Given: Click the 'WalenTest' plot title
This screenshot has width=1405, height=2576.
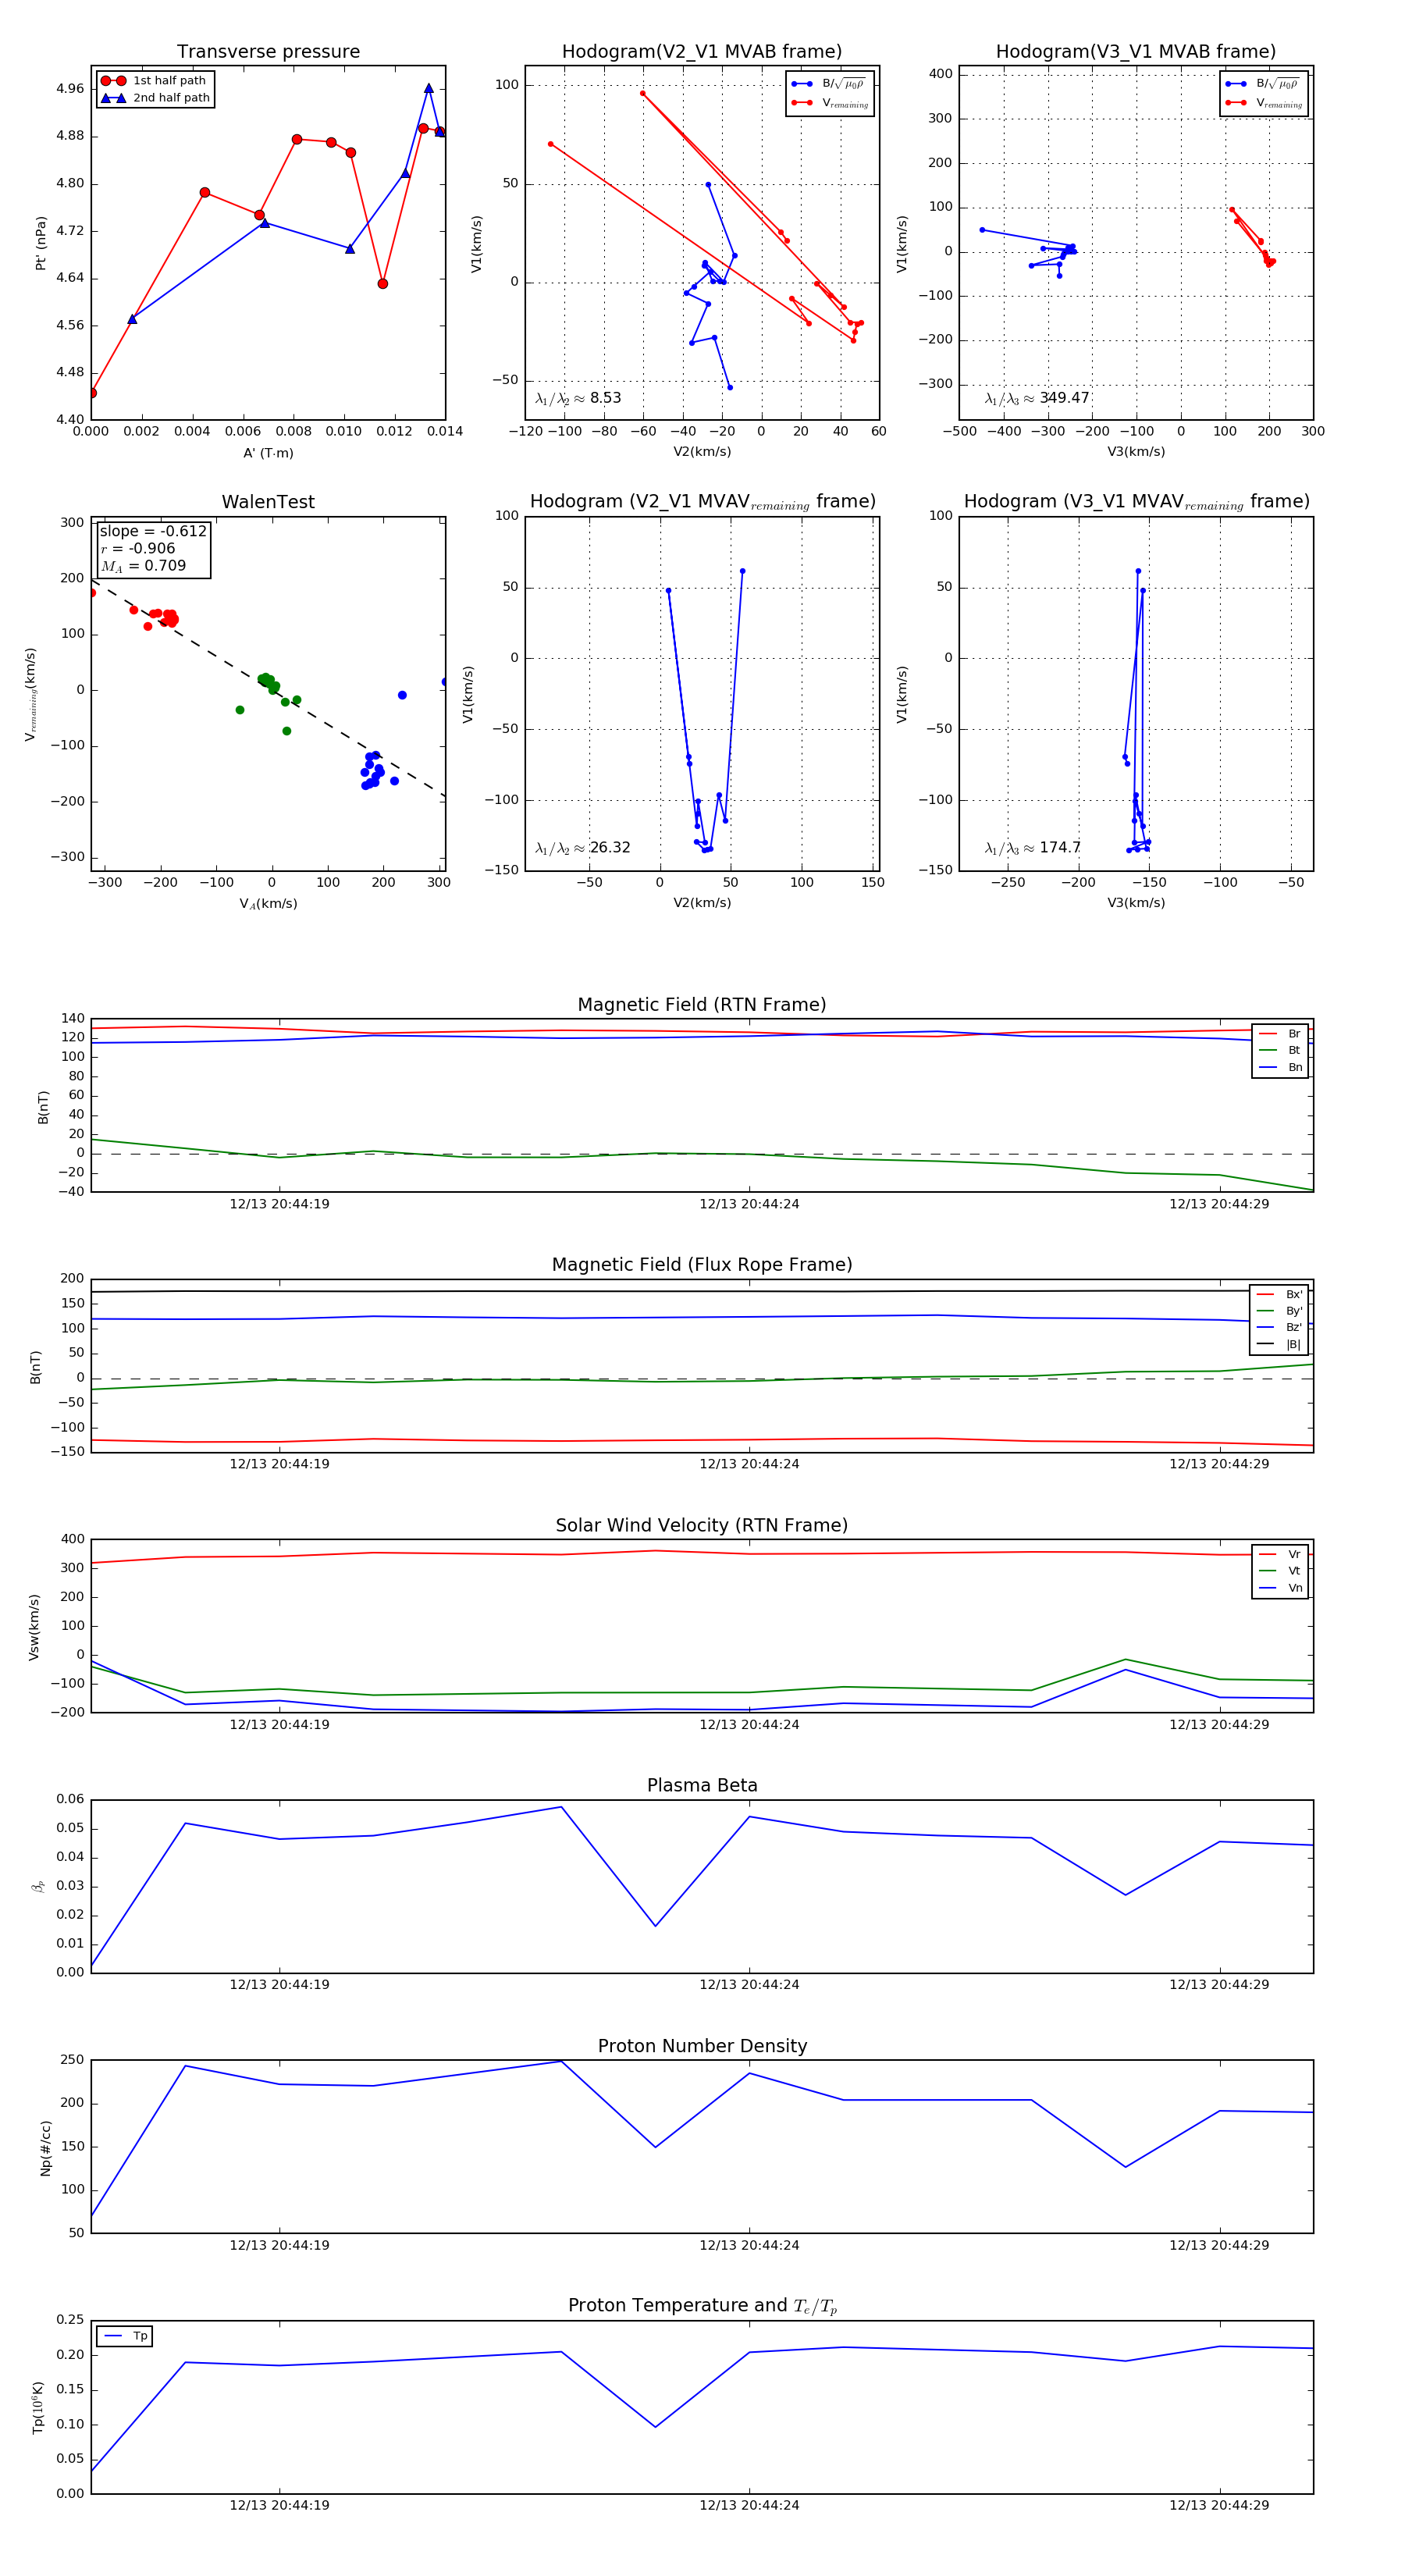Looking at the screenshot, I should (x=268, y=502).
